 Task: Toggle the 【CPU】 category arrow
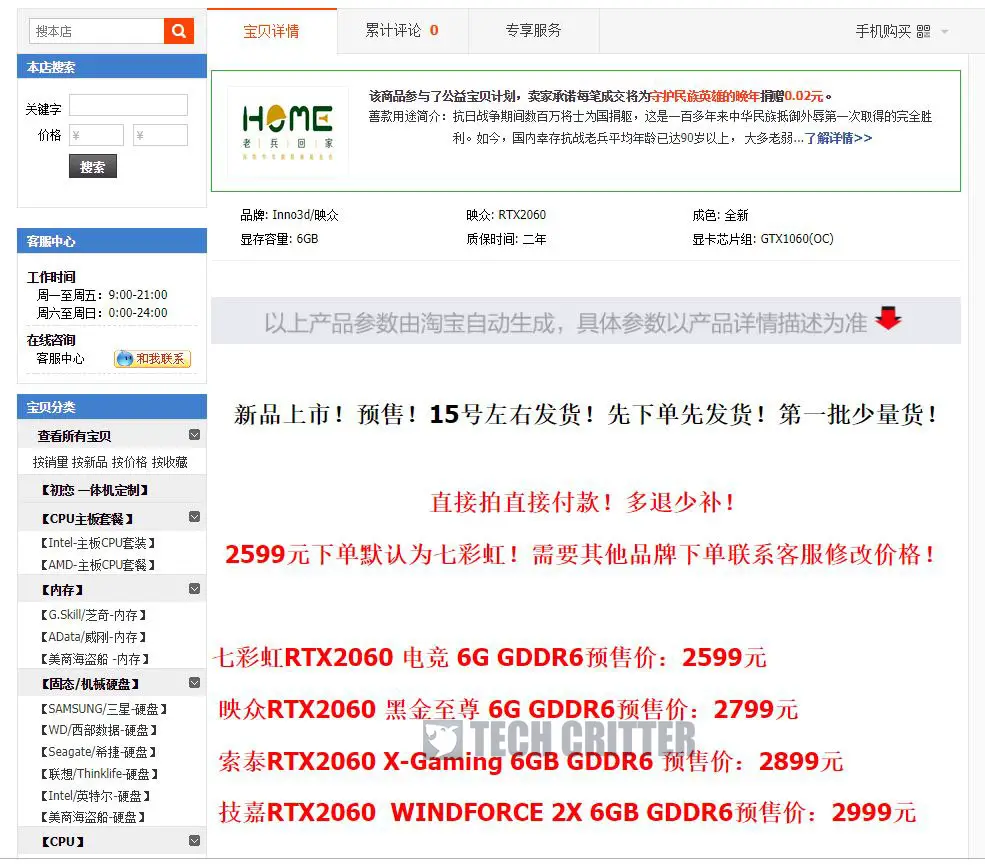[x=195, y=841]
